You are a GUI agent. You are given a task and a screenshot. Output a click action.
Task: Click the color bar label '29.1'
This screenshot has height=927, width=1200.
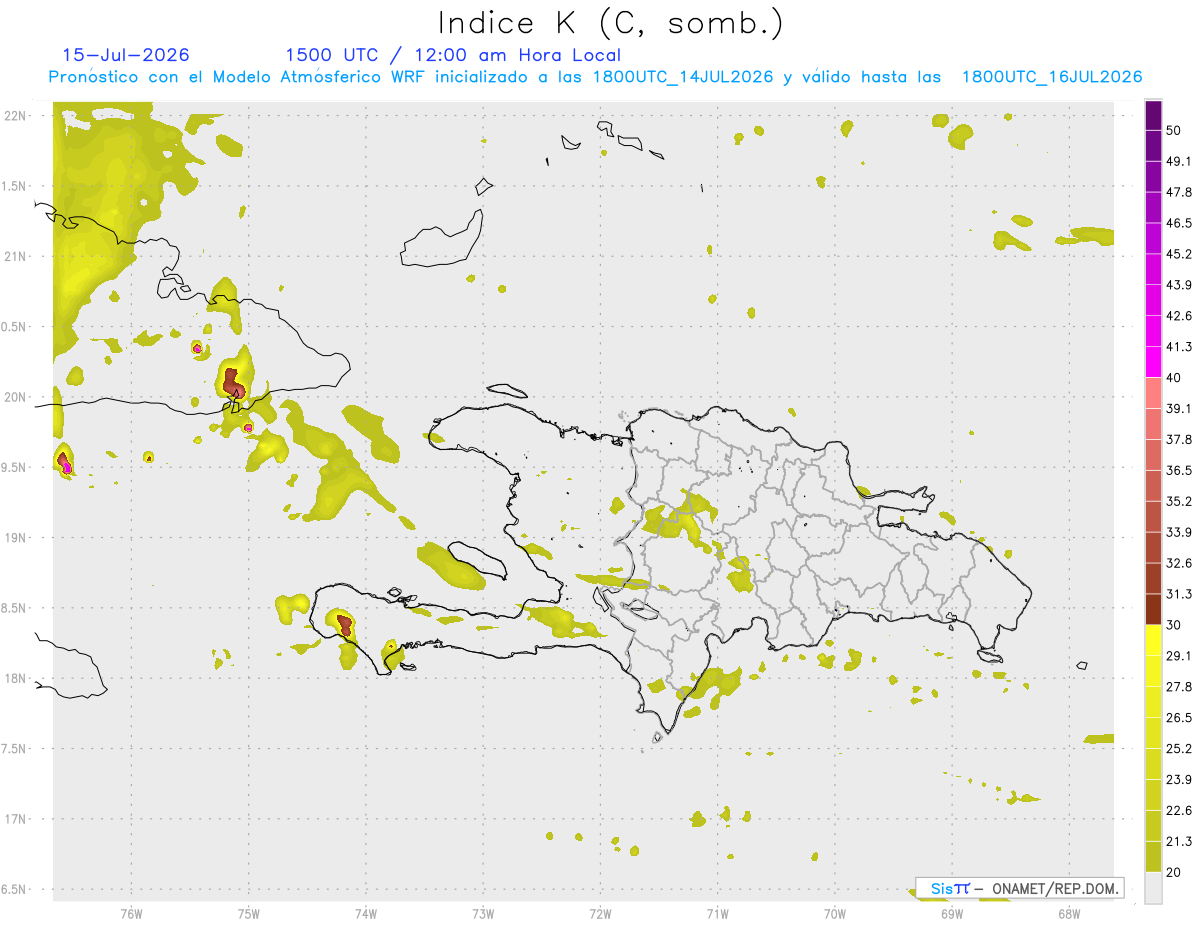[1179, 656]
